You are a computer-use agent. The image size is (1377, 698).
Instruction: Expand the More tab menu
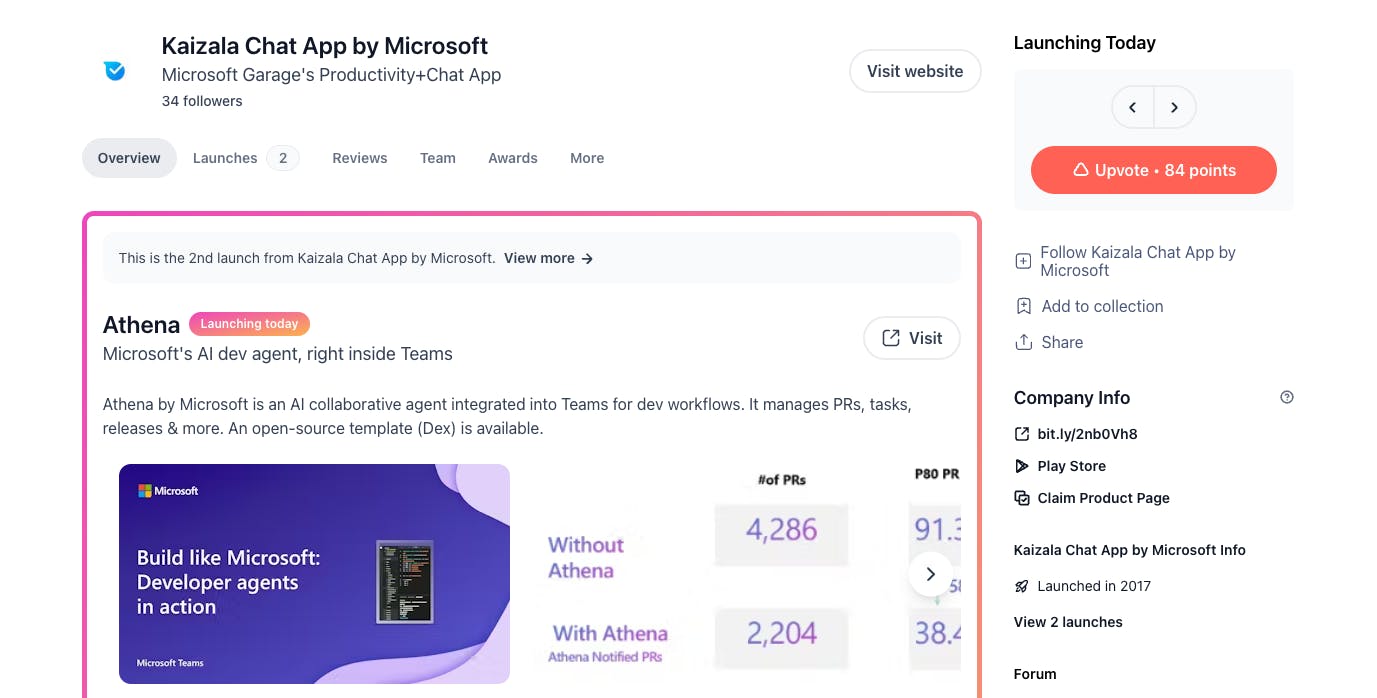pos(587,158)
